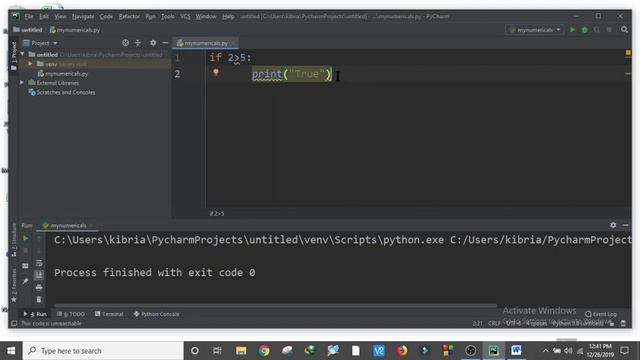
Task: Click code line 'if 2>5:' in editor
Action: [230, 58]
